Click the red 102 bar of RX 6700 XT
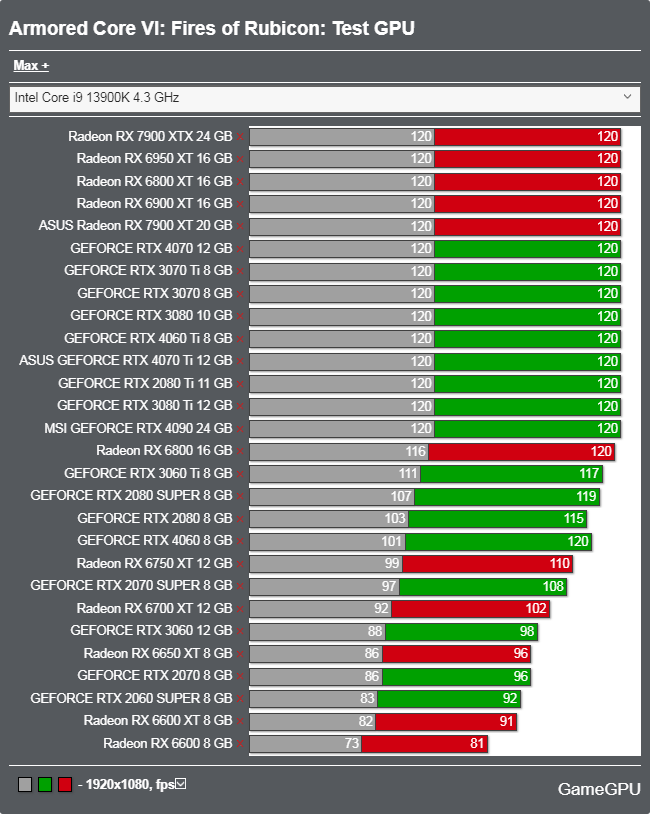The image size is (650, 814). tap(470, 609)
